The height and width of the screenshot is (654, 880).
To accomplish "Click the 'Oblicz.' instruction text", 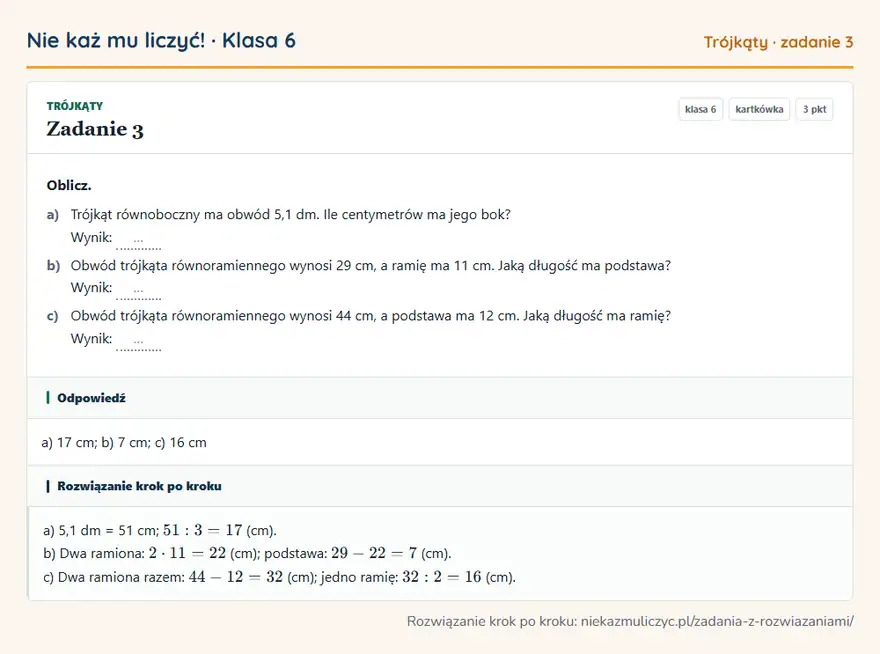I will (x=69, y=185).
